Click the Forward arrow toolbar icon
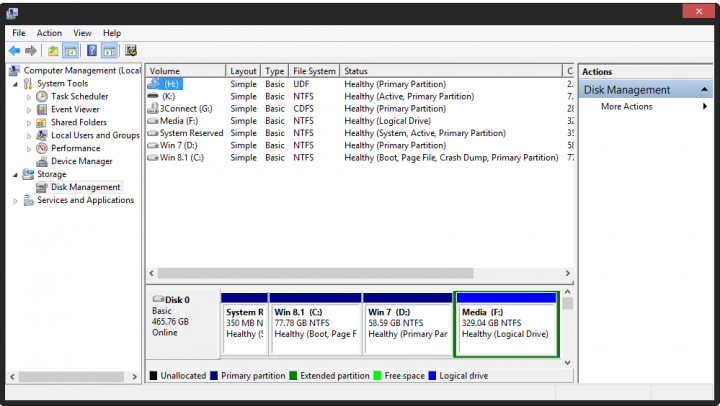Viewport: 720px width, 406px height. 31,51
